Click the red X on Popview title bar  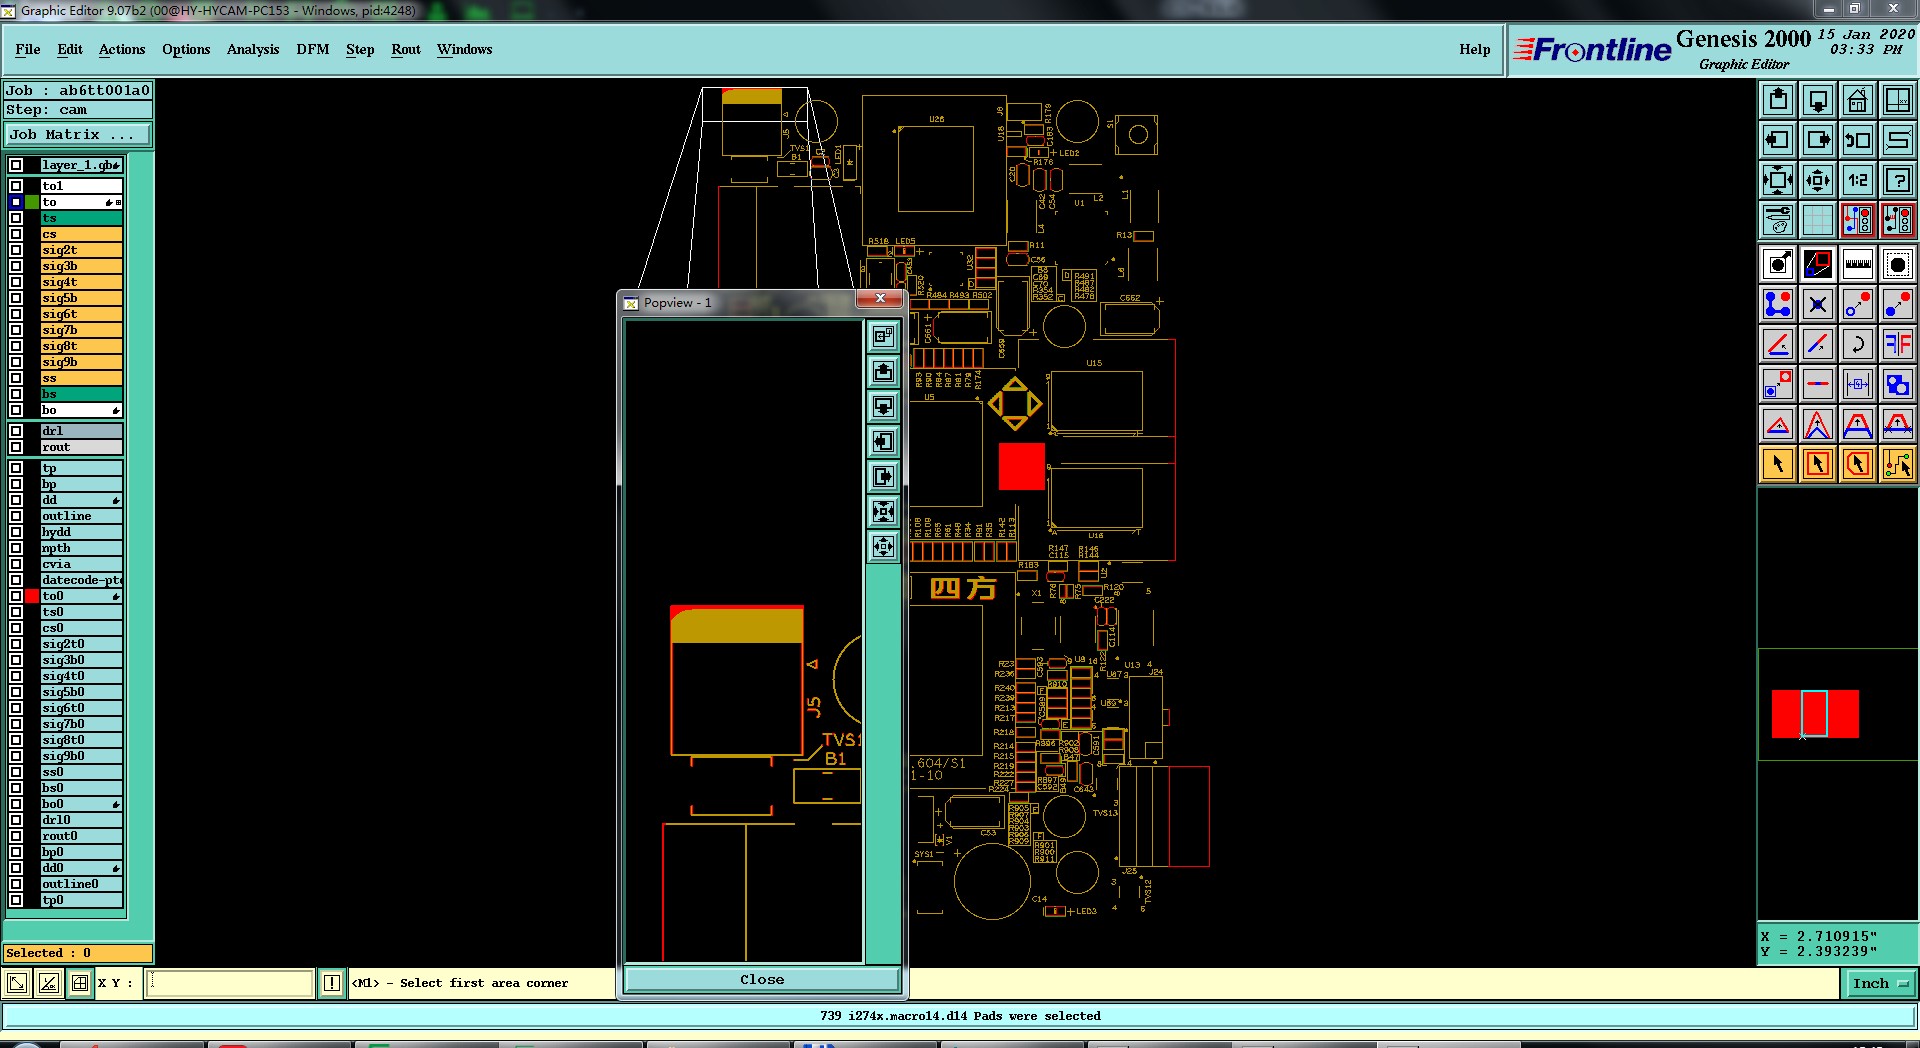(x=880, y=298)
